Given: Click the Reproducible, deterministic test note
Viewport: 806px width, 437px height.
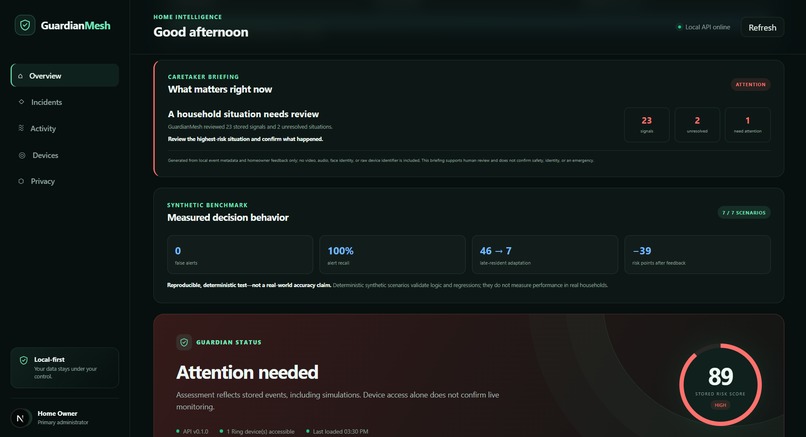Looking at the screenshot, I should coord(249,285).
